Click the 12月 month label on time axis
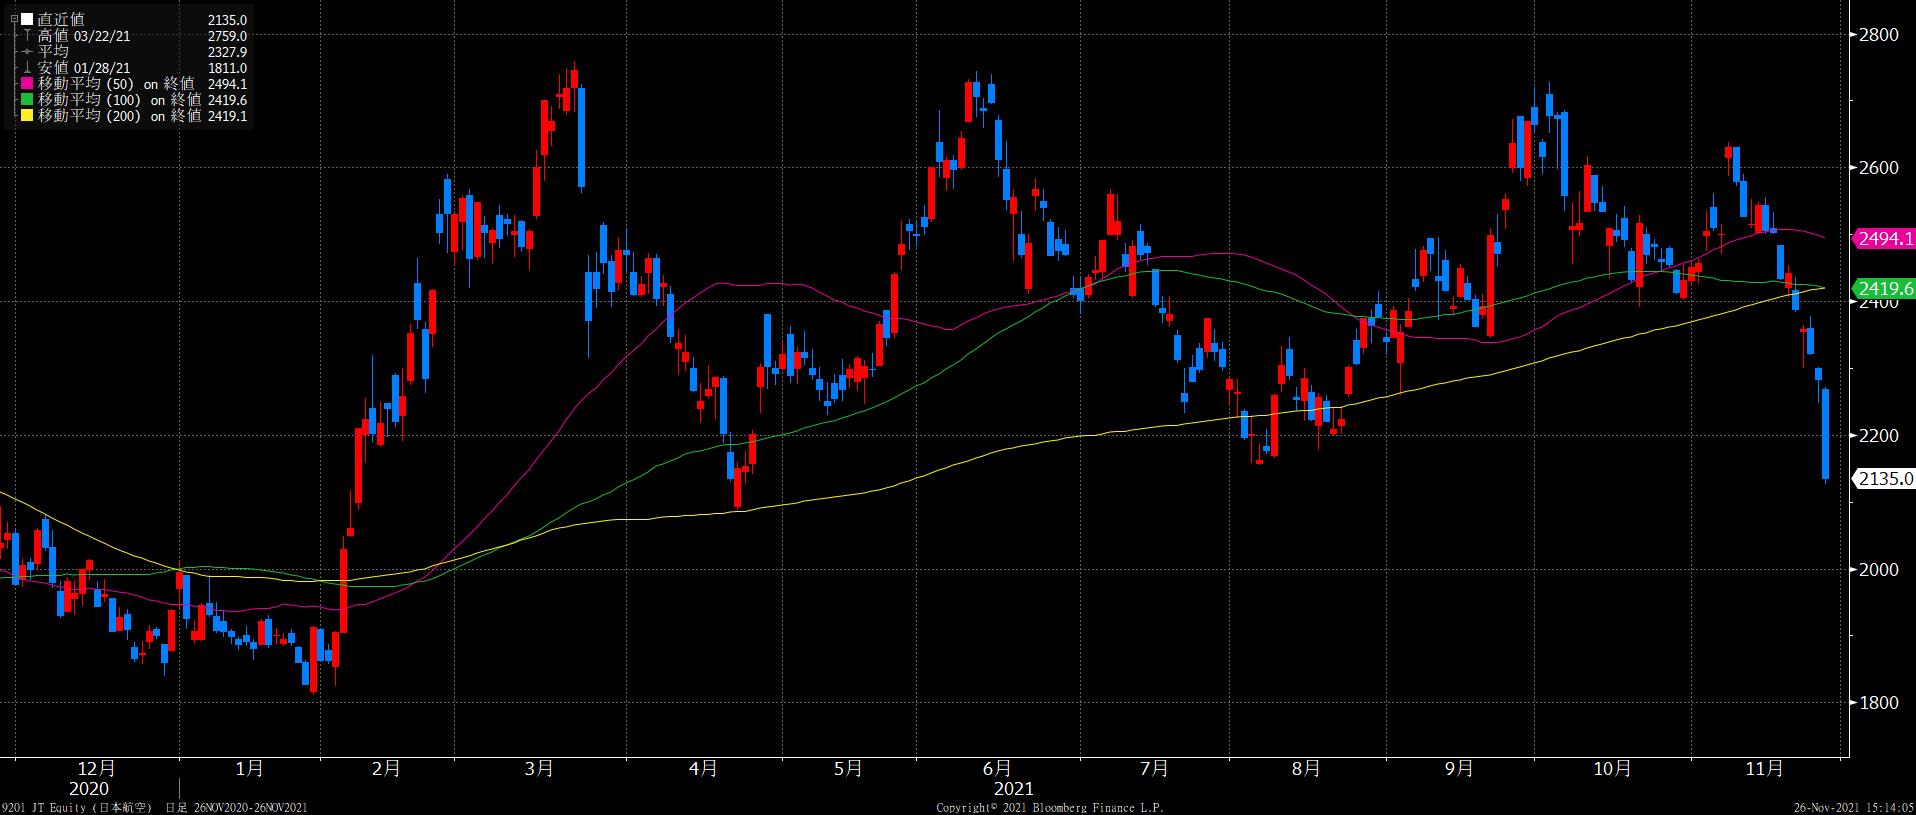The width and height of the screenshot is (1916, 815). tap(96, 768)
